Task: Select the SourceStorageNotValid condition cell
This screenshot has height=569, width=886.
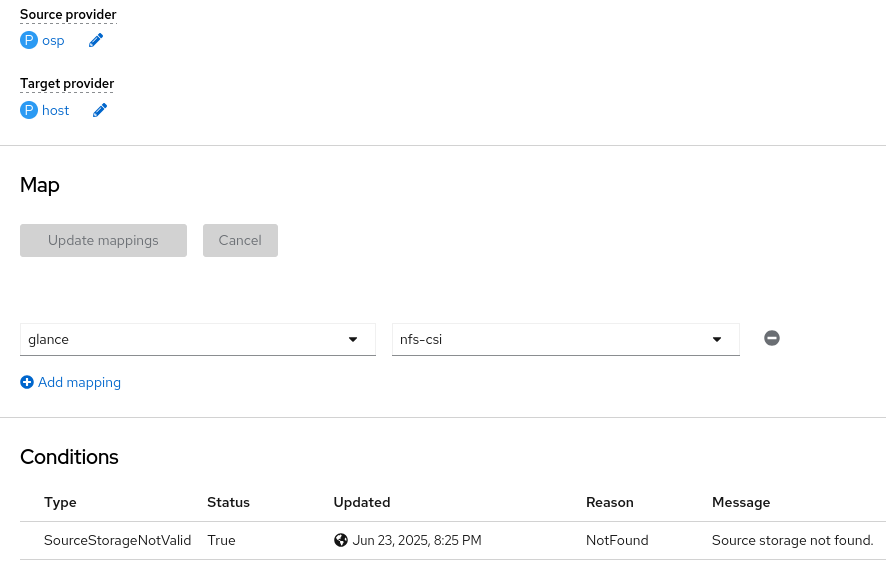Action: pyautogui.click(x=117, y=540)
